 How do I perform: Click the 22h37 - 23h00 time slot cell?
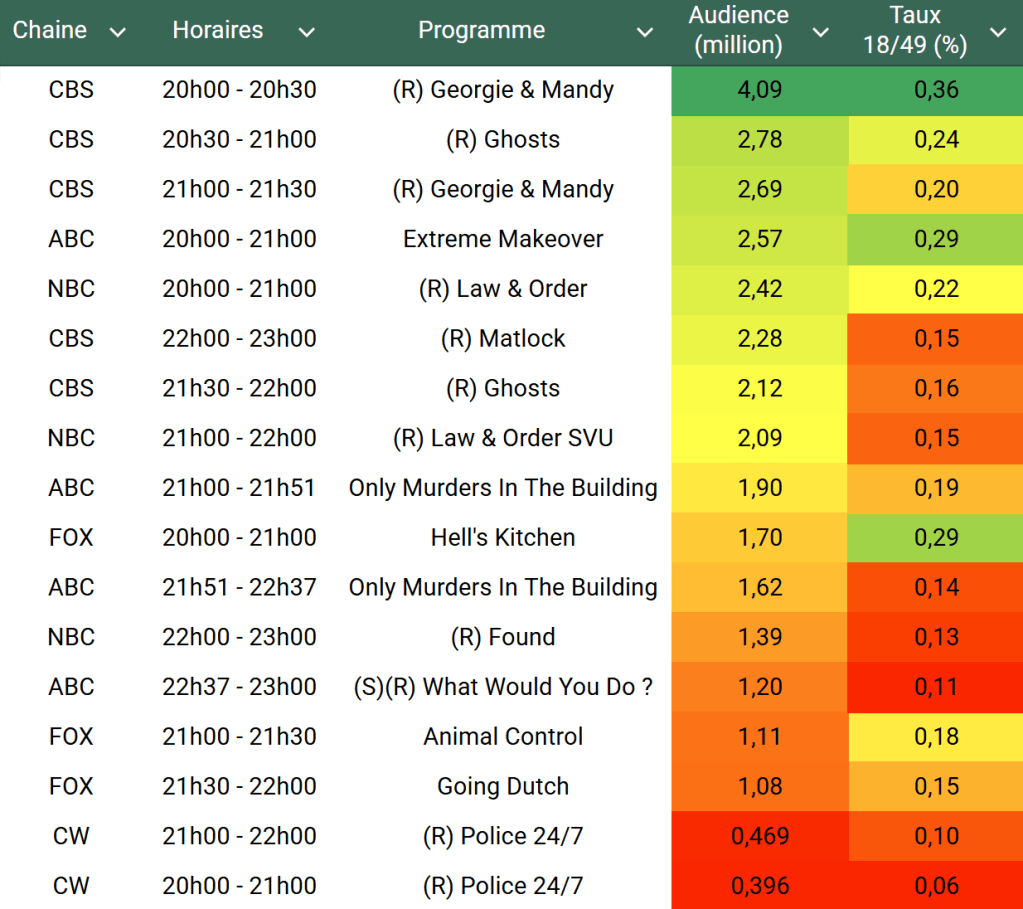(239, 687)
